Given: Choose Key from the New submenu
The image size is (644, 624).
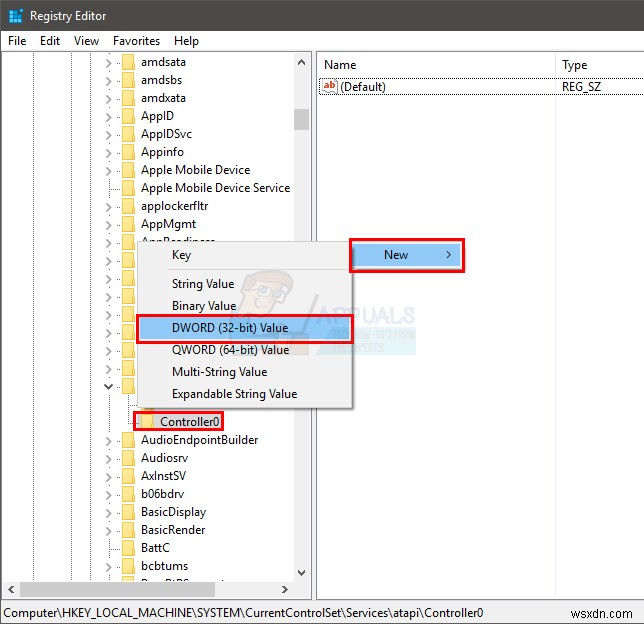Looking at the screenshot, I should click(244, 255).
